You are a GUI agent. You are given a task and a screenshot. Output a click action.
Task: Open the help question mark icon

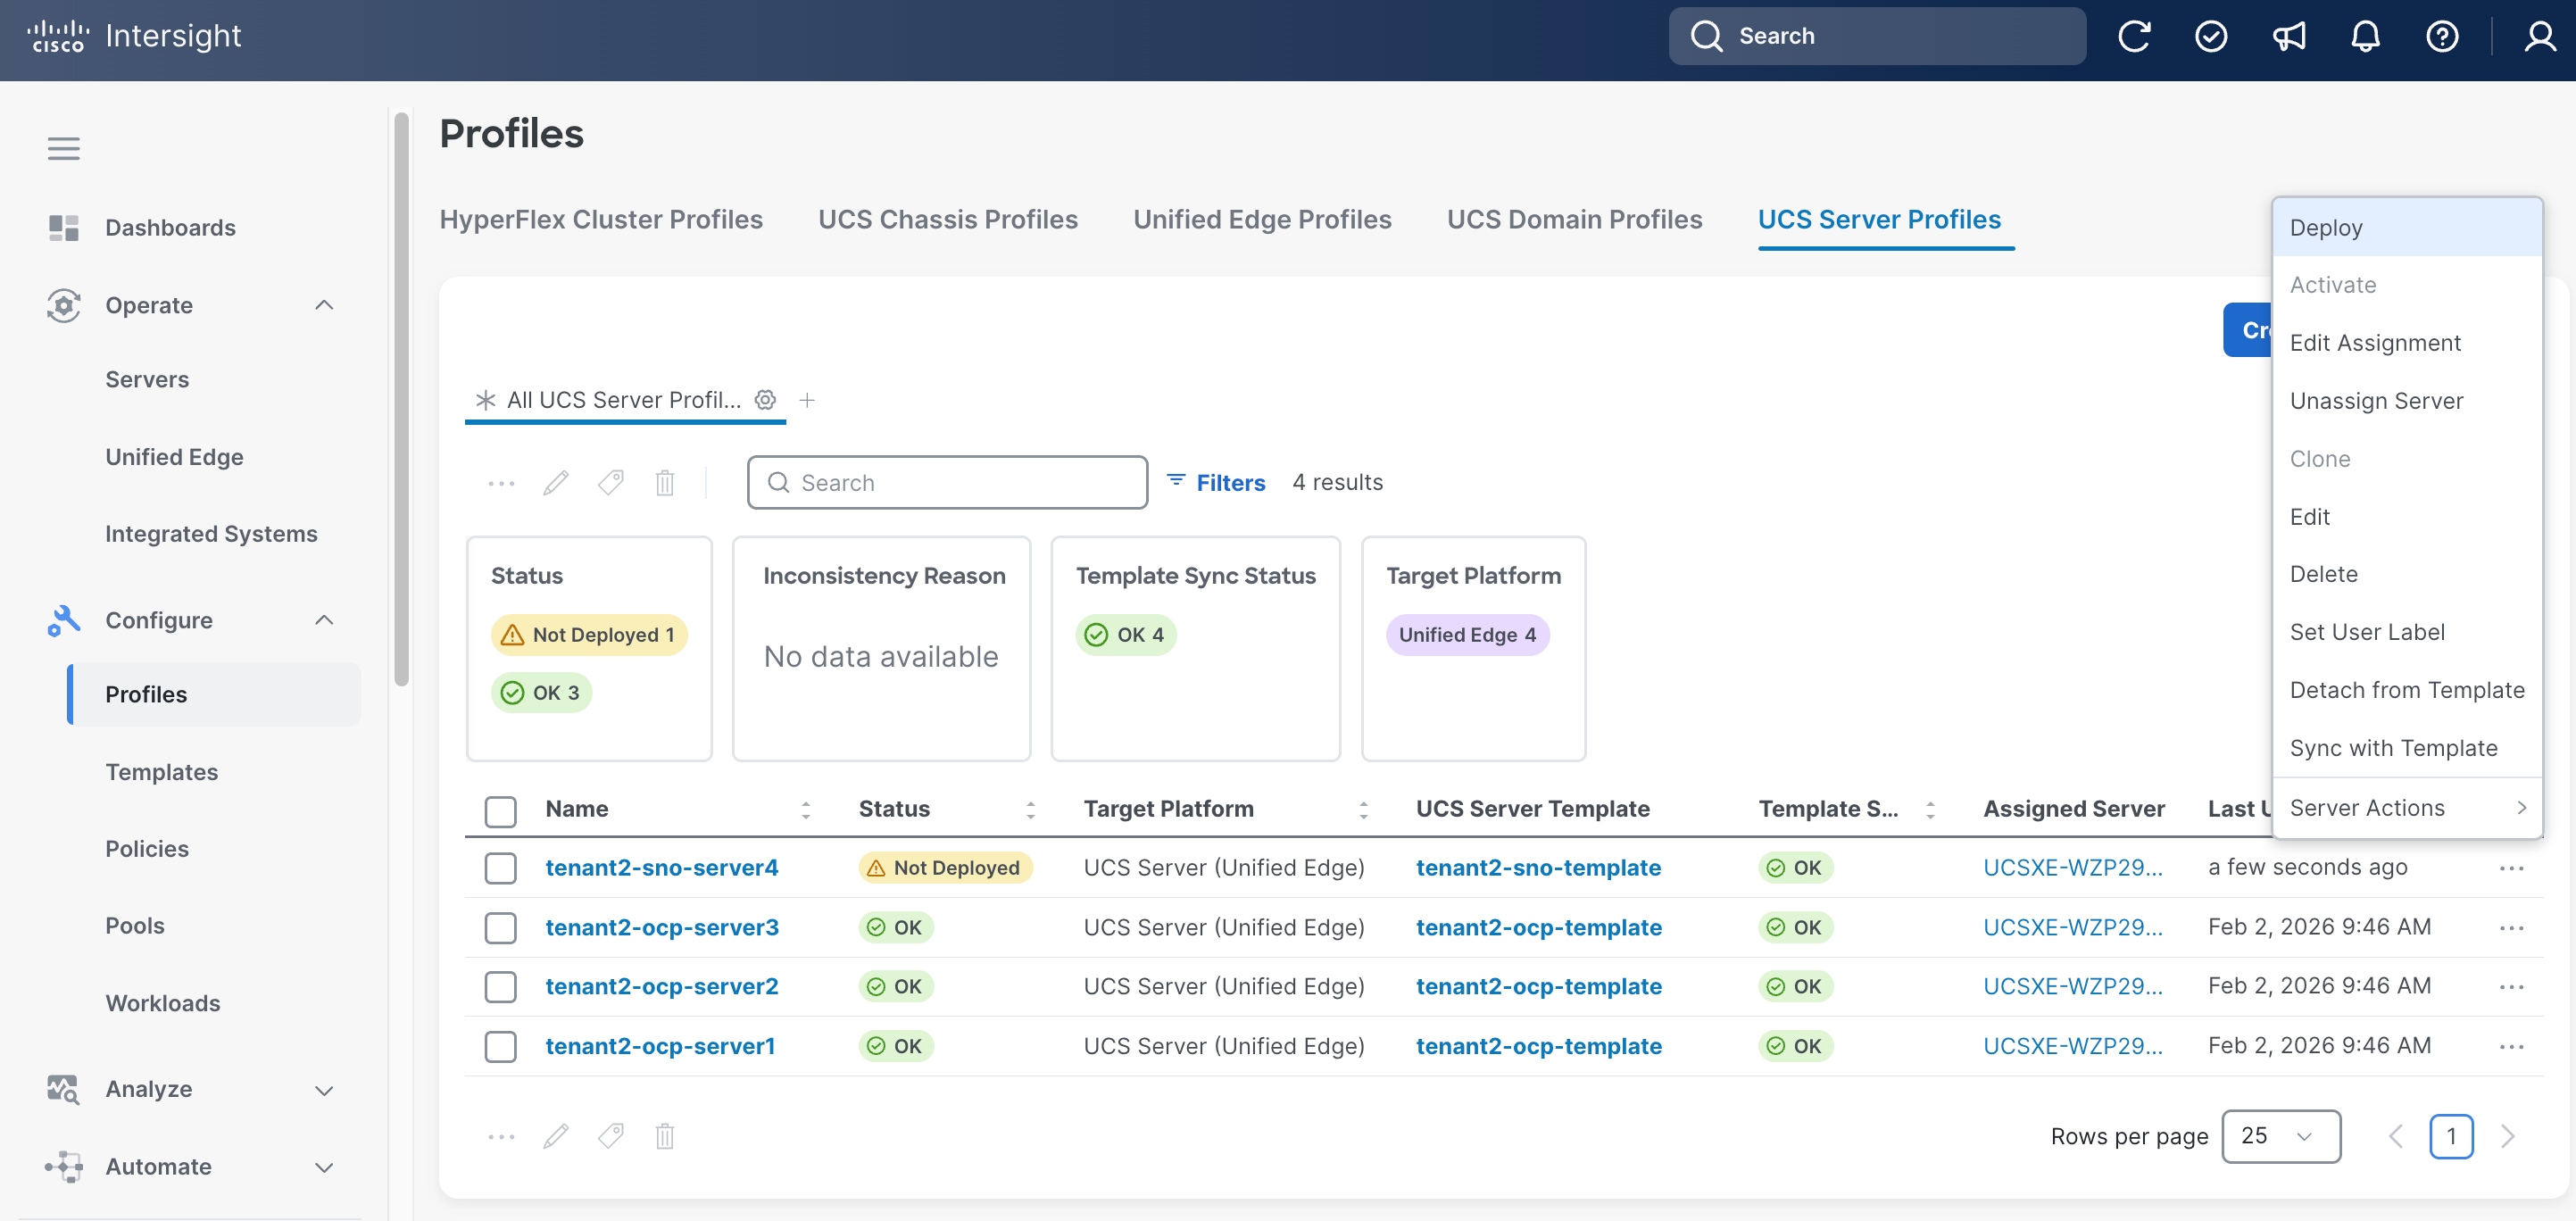coord(2442,36)
